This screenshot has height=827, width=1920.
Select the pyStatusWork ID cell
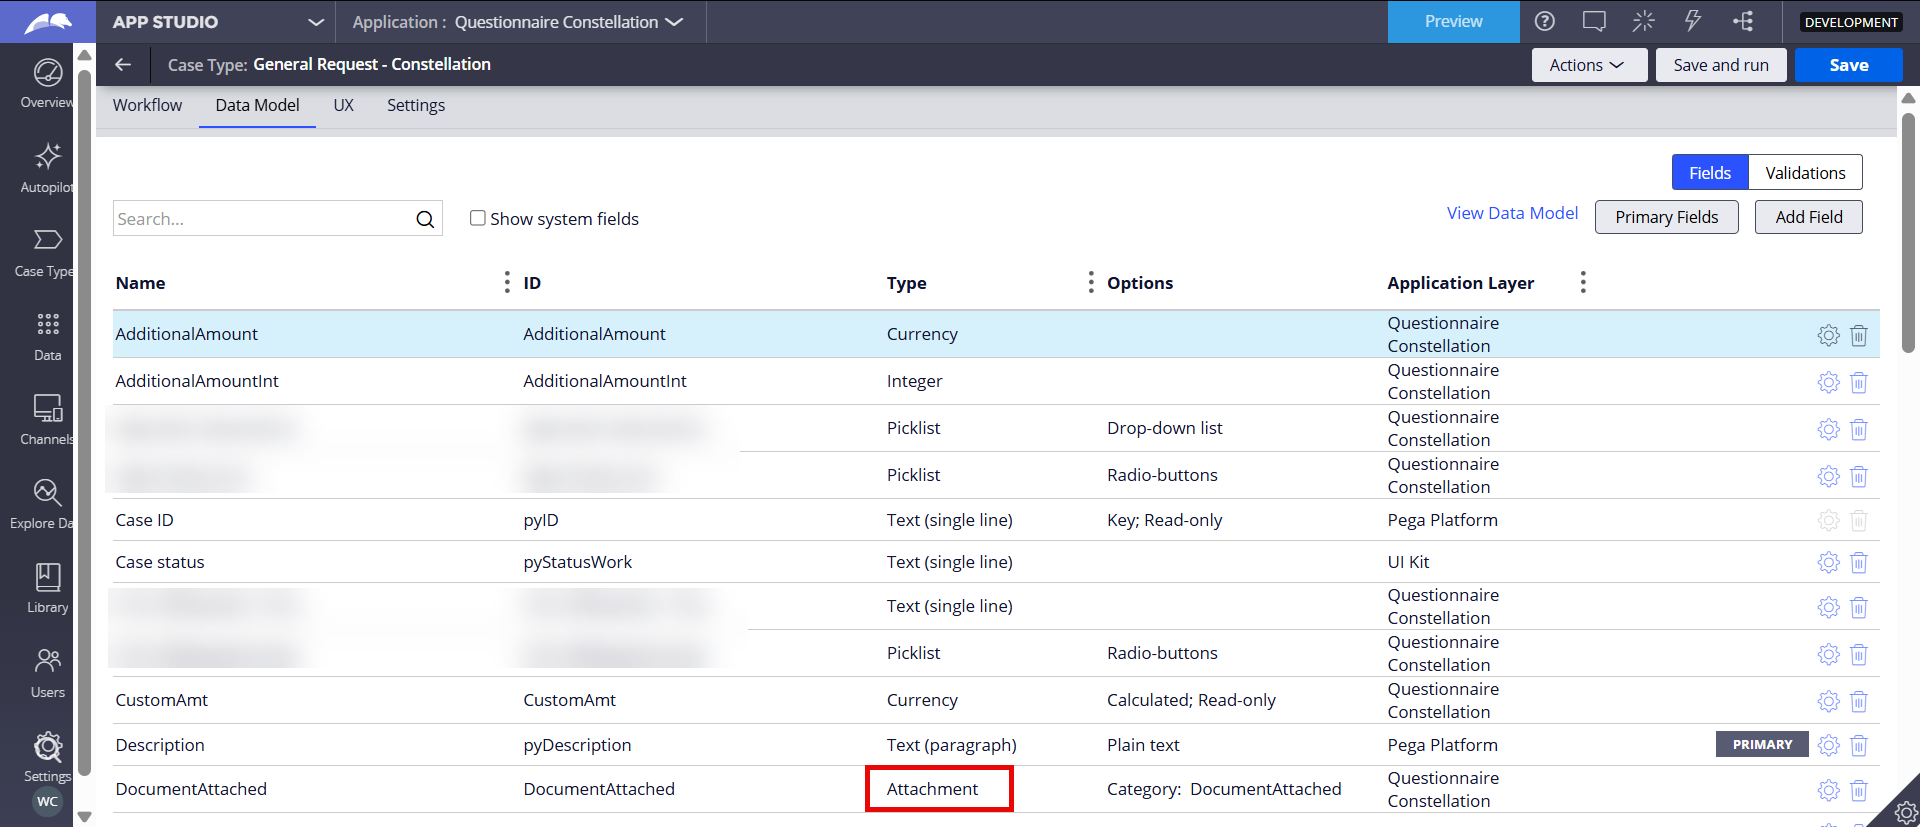click(x=577, y=562)
